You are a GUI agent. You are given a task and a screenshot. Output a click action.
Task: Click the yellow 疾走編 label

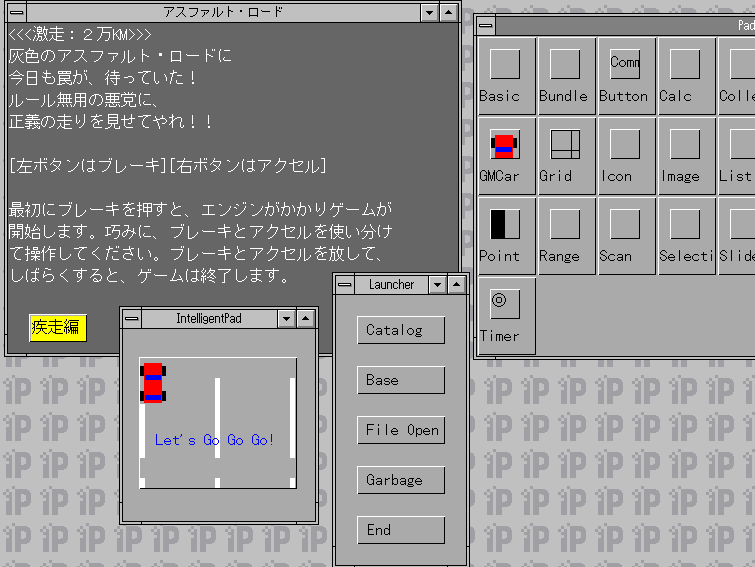pyautogui.click(x=58, y=328)
